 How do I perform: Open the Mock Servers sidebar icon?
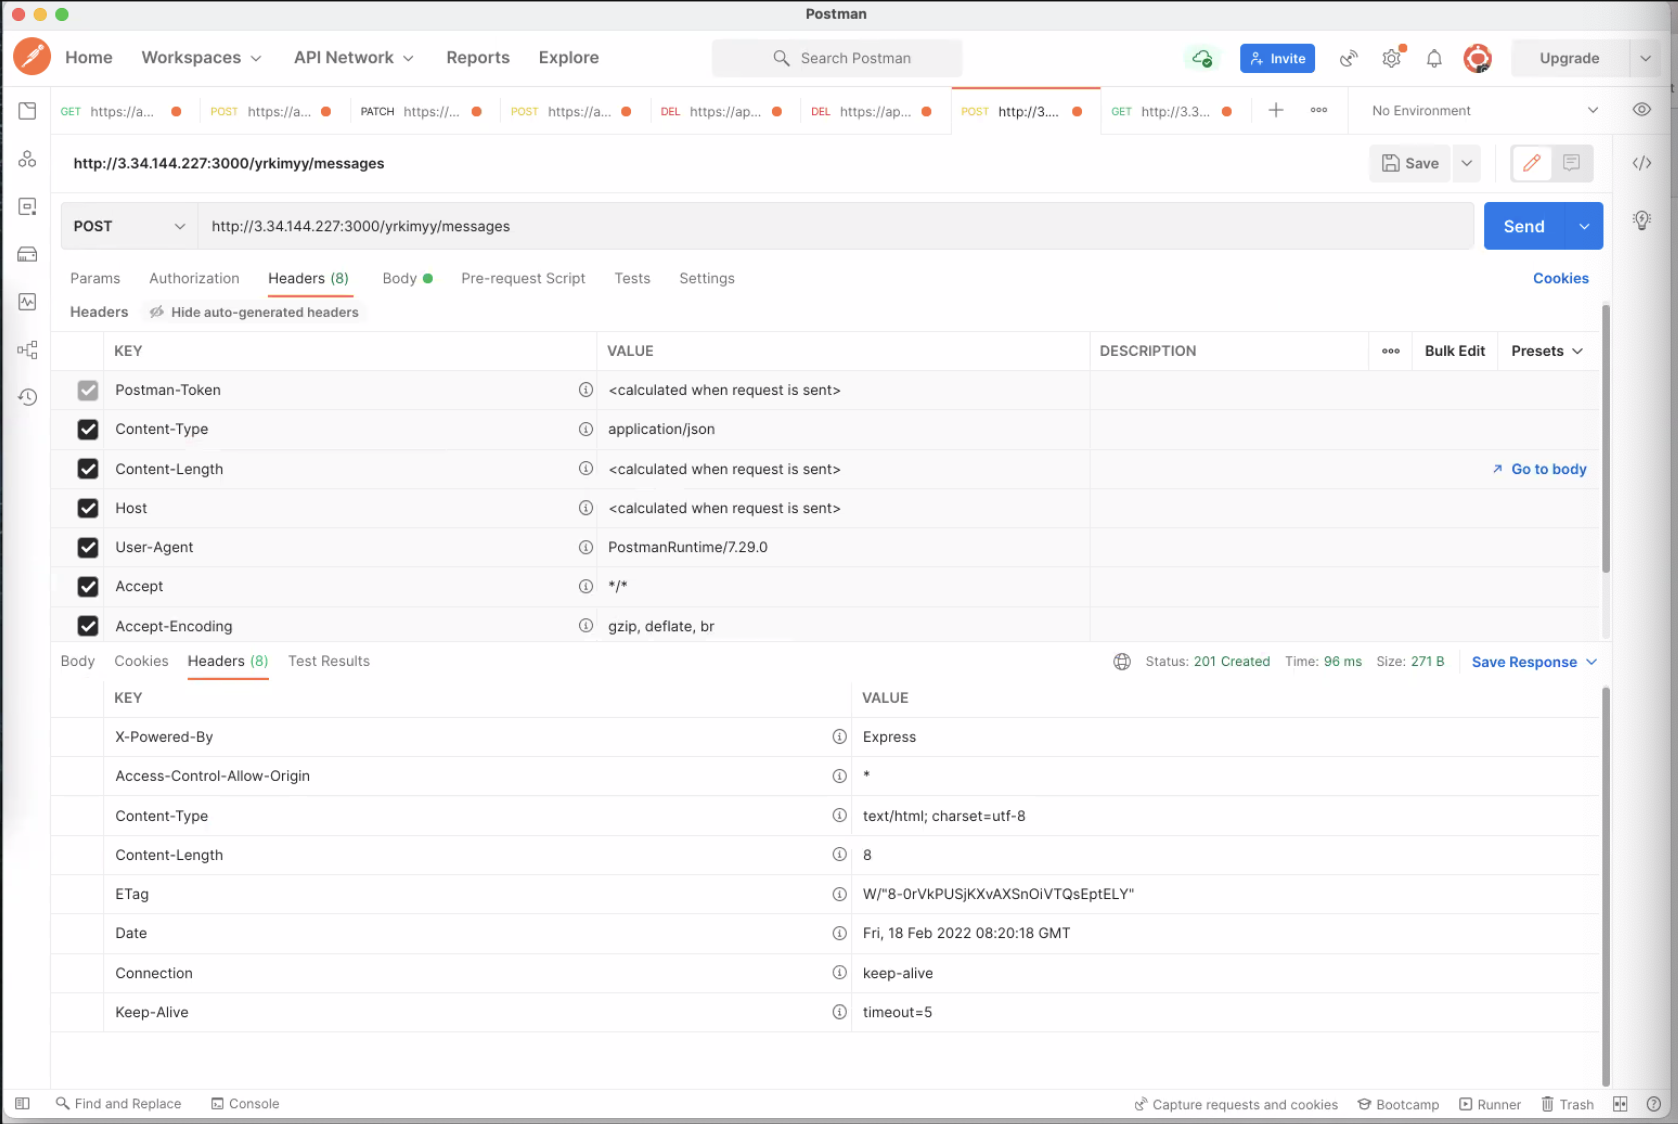pyautogui.click(x=27, y=254)
